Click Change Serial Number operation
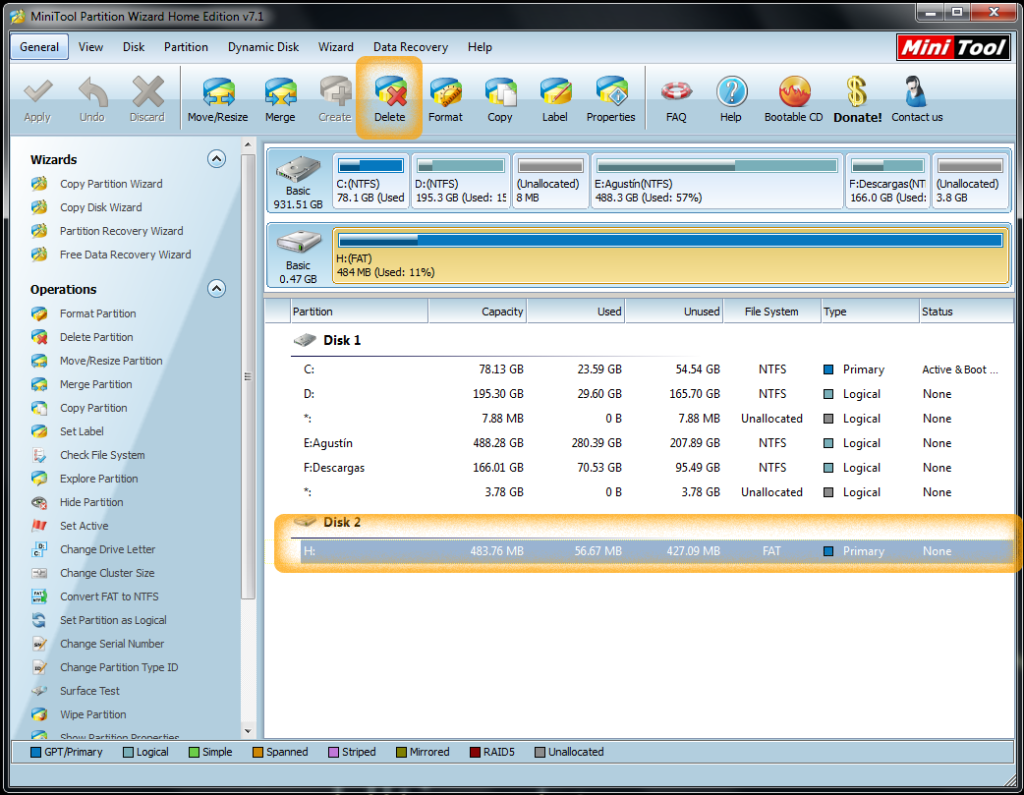 tap(112, 643)
